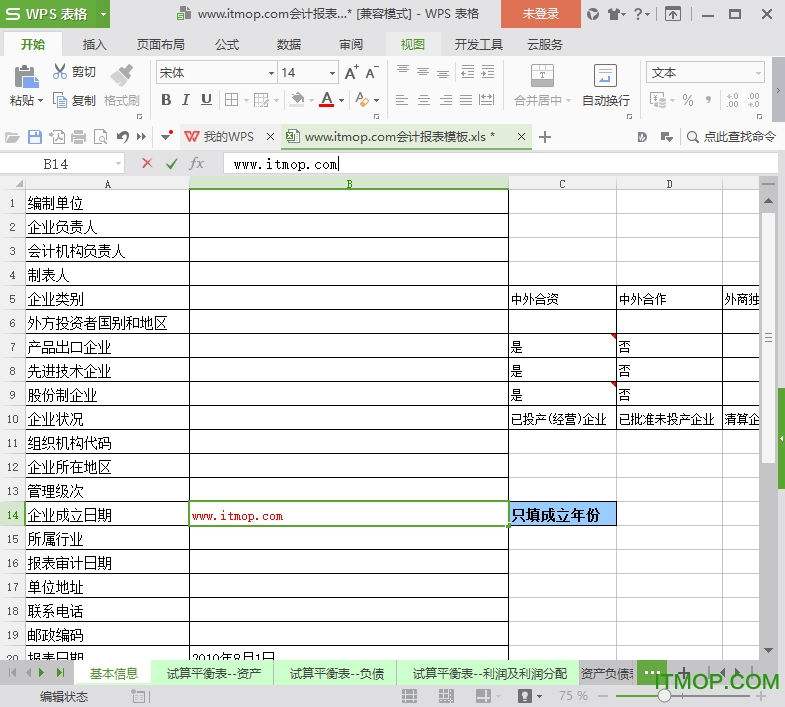Apply fill color bucket
The image size is (785, 707).
[x=297, y=100]
